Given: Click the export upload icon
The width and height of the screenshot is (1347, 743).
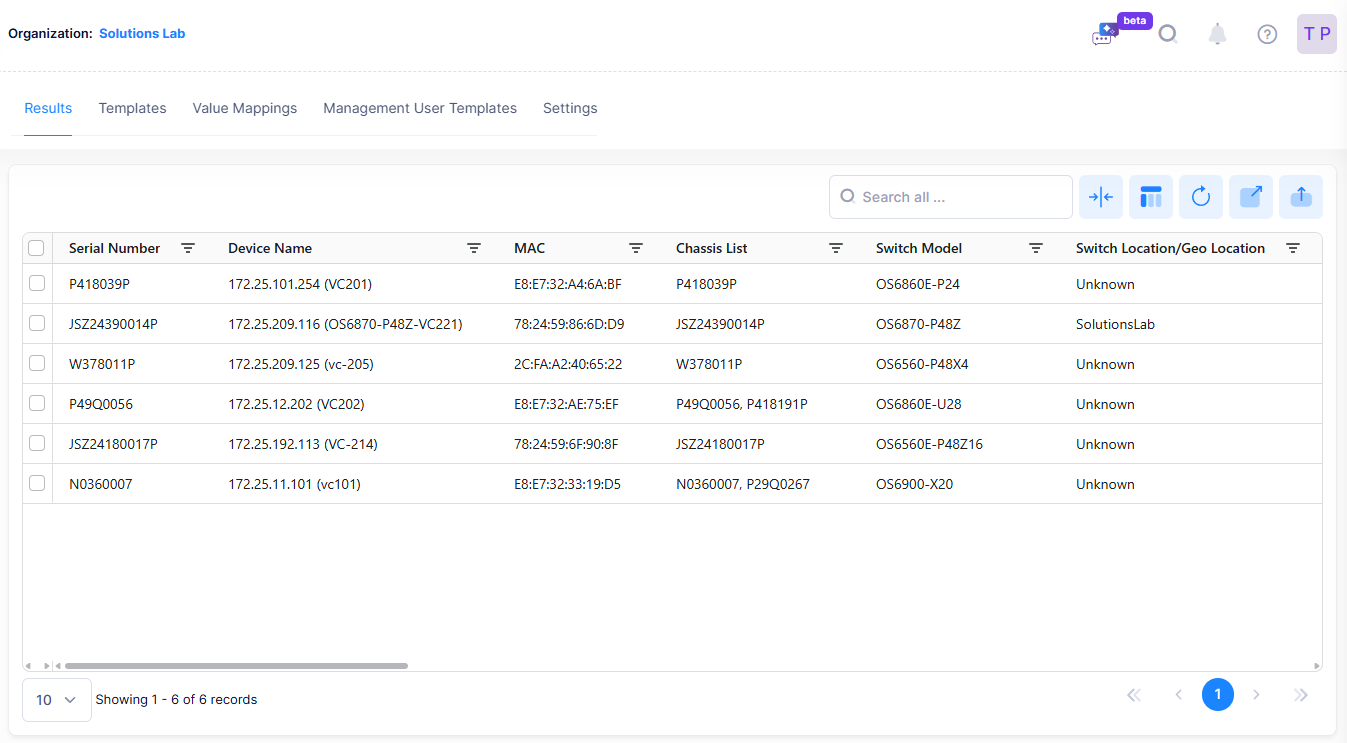Looking at the screenshot, I should coord(1301,197).
